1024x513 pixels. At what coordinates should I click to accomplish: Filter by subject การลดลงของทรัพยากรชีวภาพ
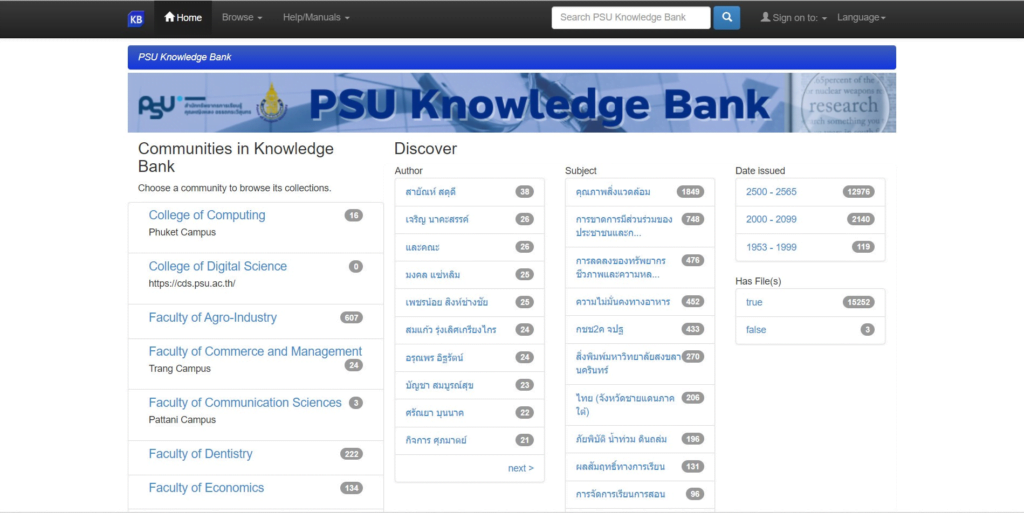[620, 267]
